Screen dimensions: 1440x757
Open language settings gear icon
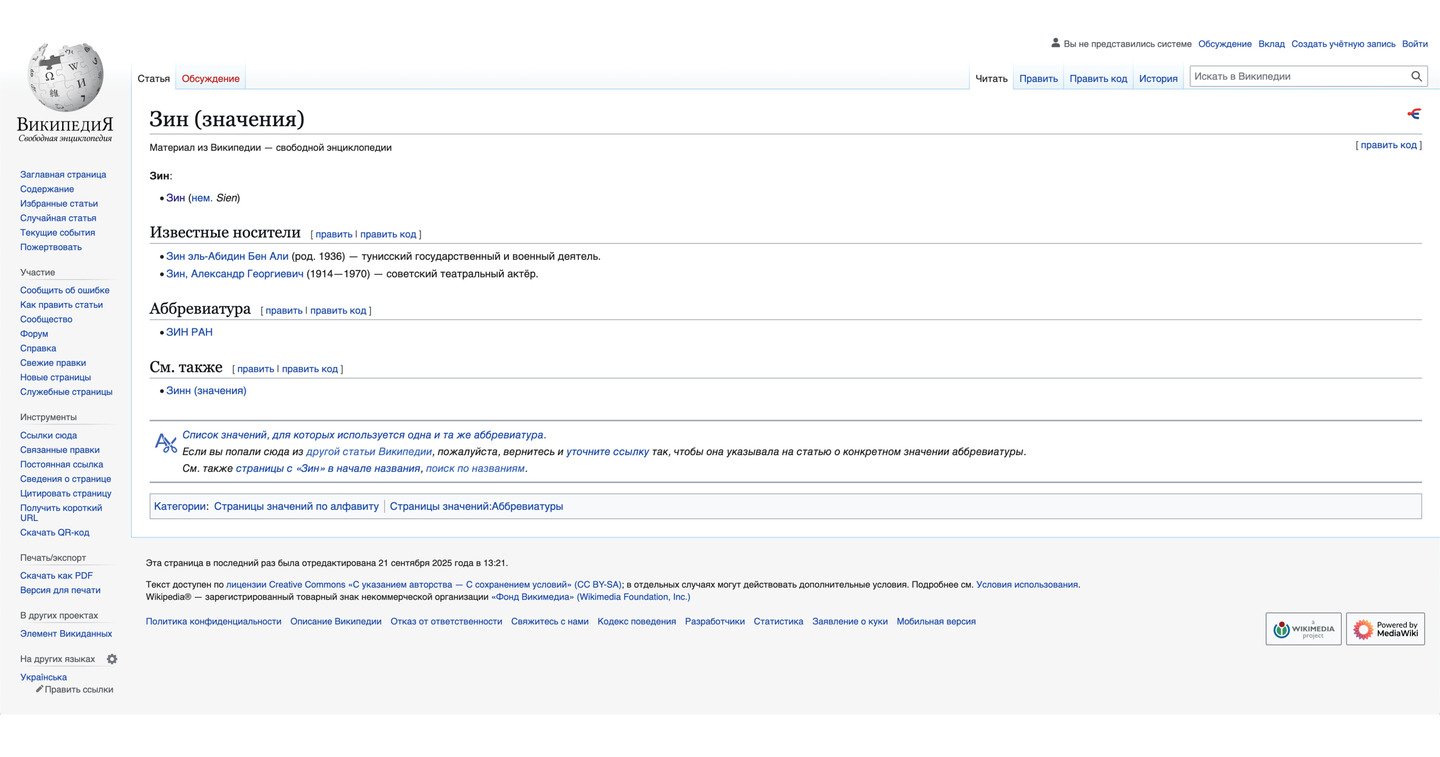pyautogui.click(x=112, y=659)
